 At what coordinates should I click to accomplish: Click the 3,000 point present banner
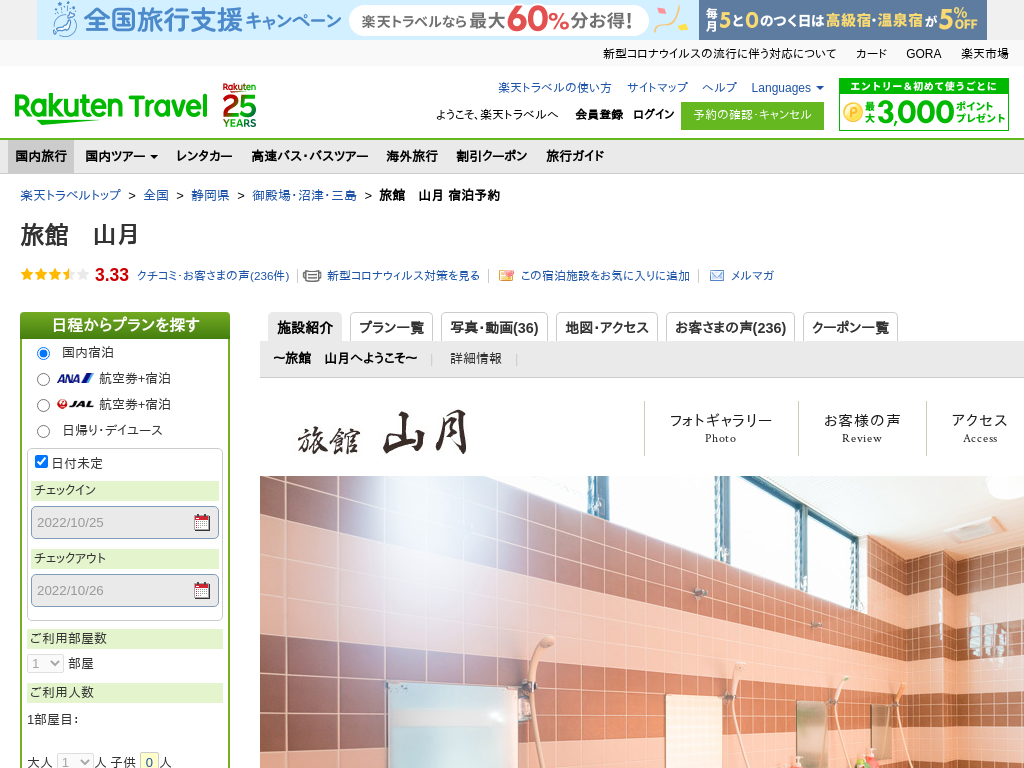[923, 104]
